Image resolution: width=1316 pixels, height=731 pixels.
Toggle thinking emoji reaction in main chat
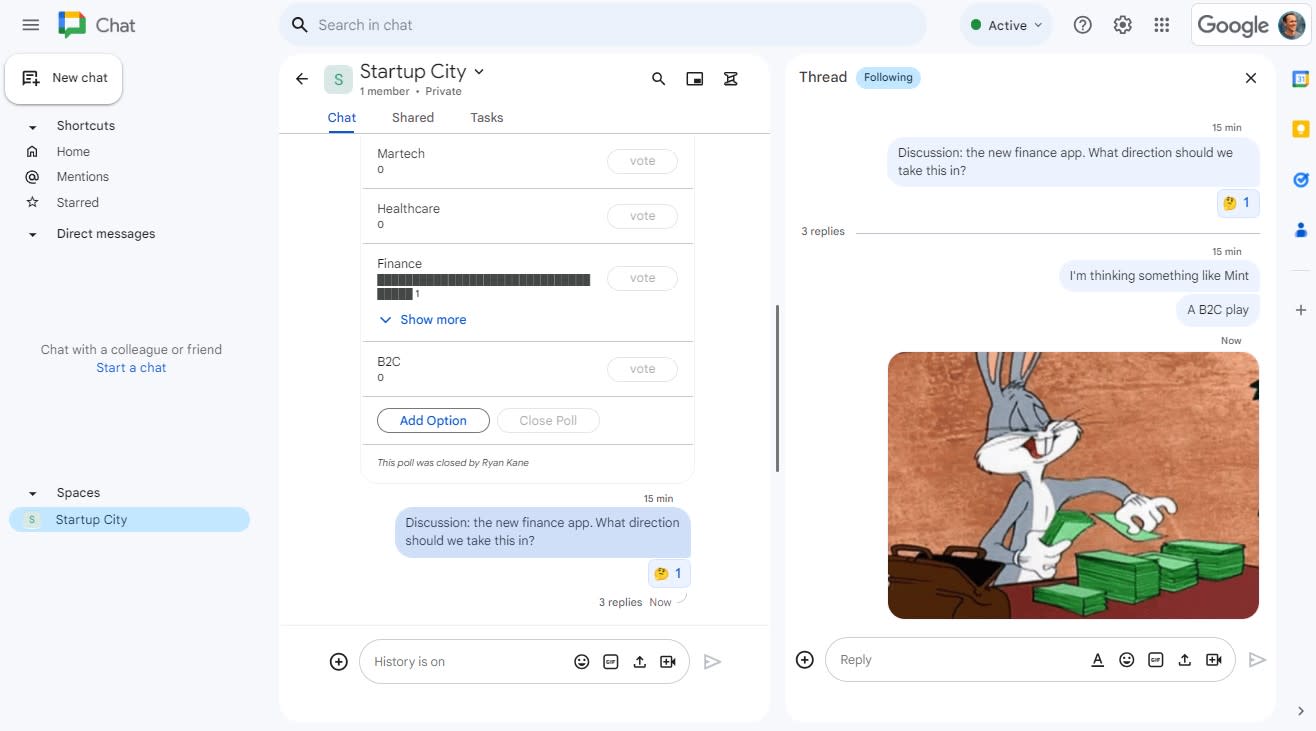coord(668,573)
